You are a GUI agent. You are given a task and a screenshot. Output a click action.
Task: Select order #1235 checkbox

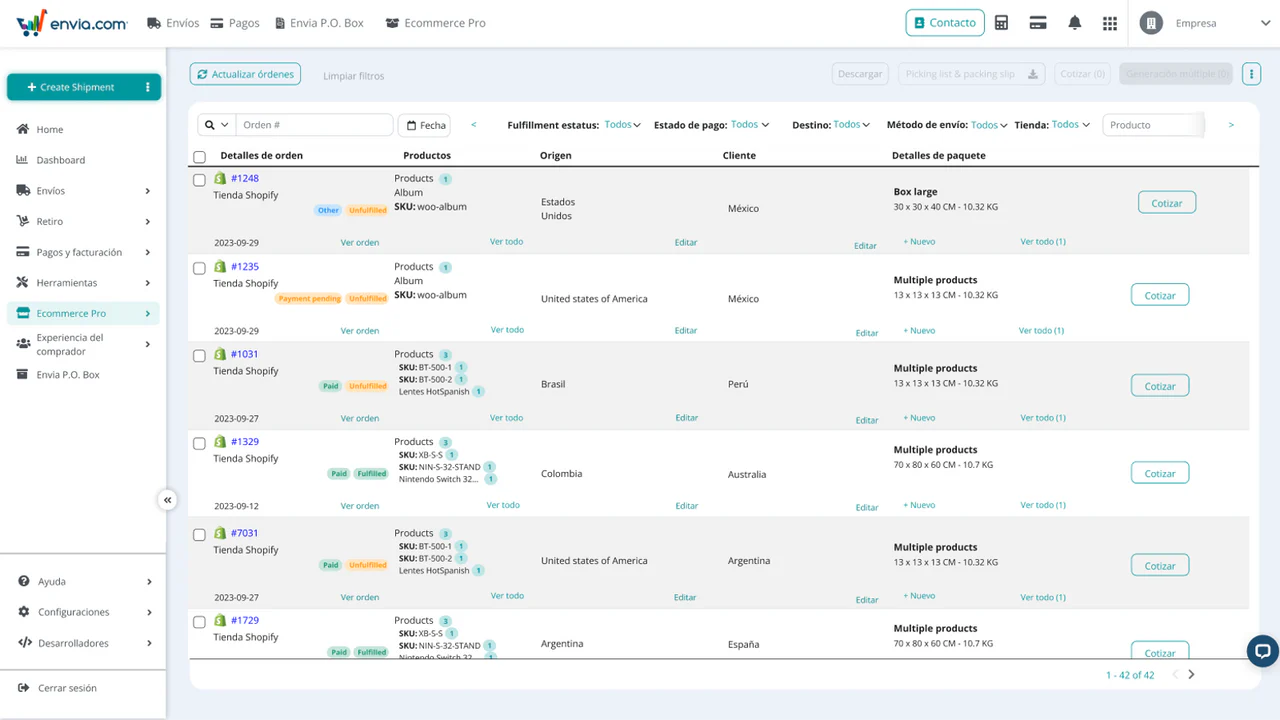[x=199, y=268]
